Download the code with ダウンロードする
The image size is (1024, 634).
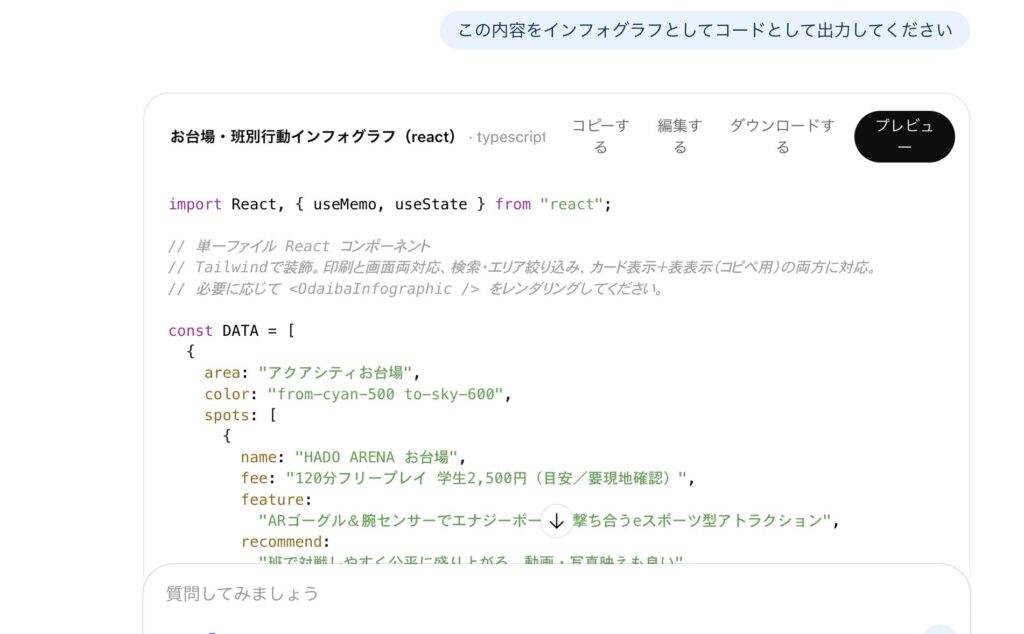pos(782,136)
